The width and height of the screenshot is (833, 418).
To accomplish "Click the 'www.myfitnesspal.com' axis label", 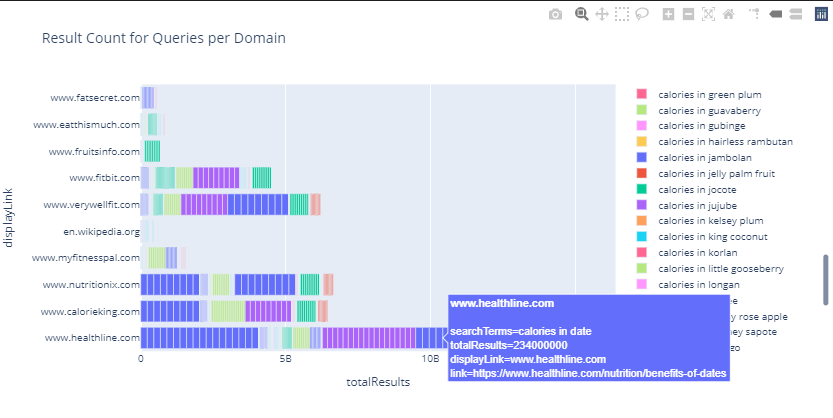I will pos(86,258).
